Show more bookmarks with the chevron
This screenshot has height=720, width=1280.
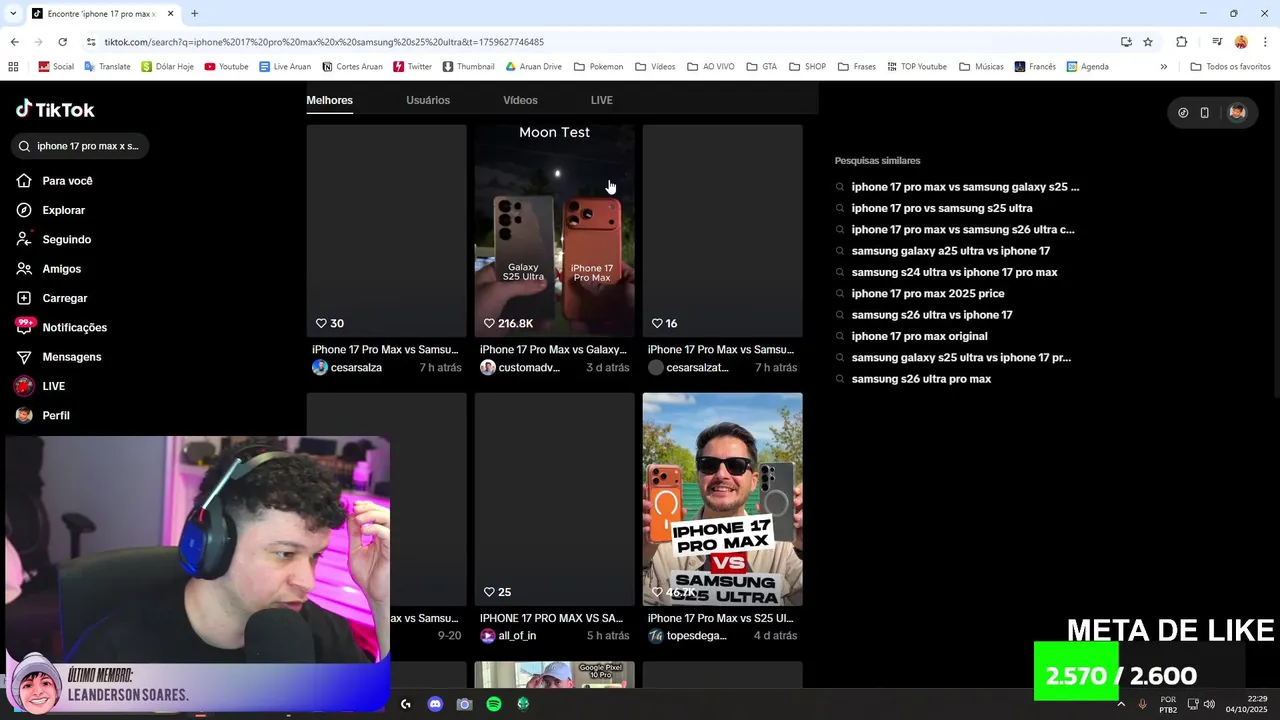point(1163,67)
